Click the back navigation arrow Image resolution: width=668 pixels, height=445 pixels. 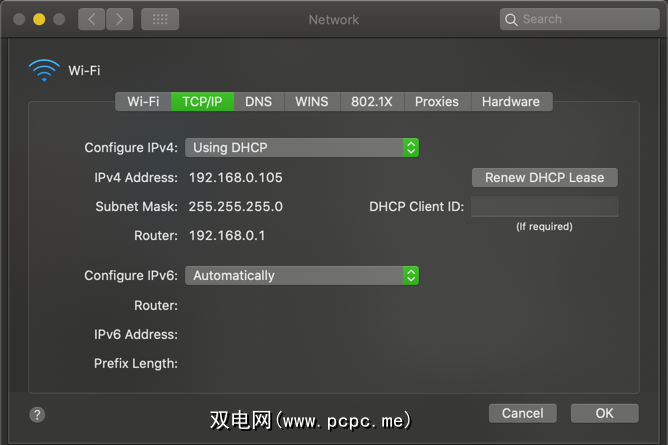coord(91,19)
